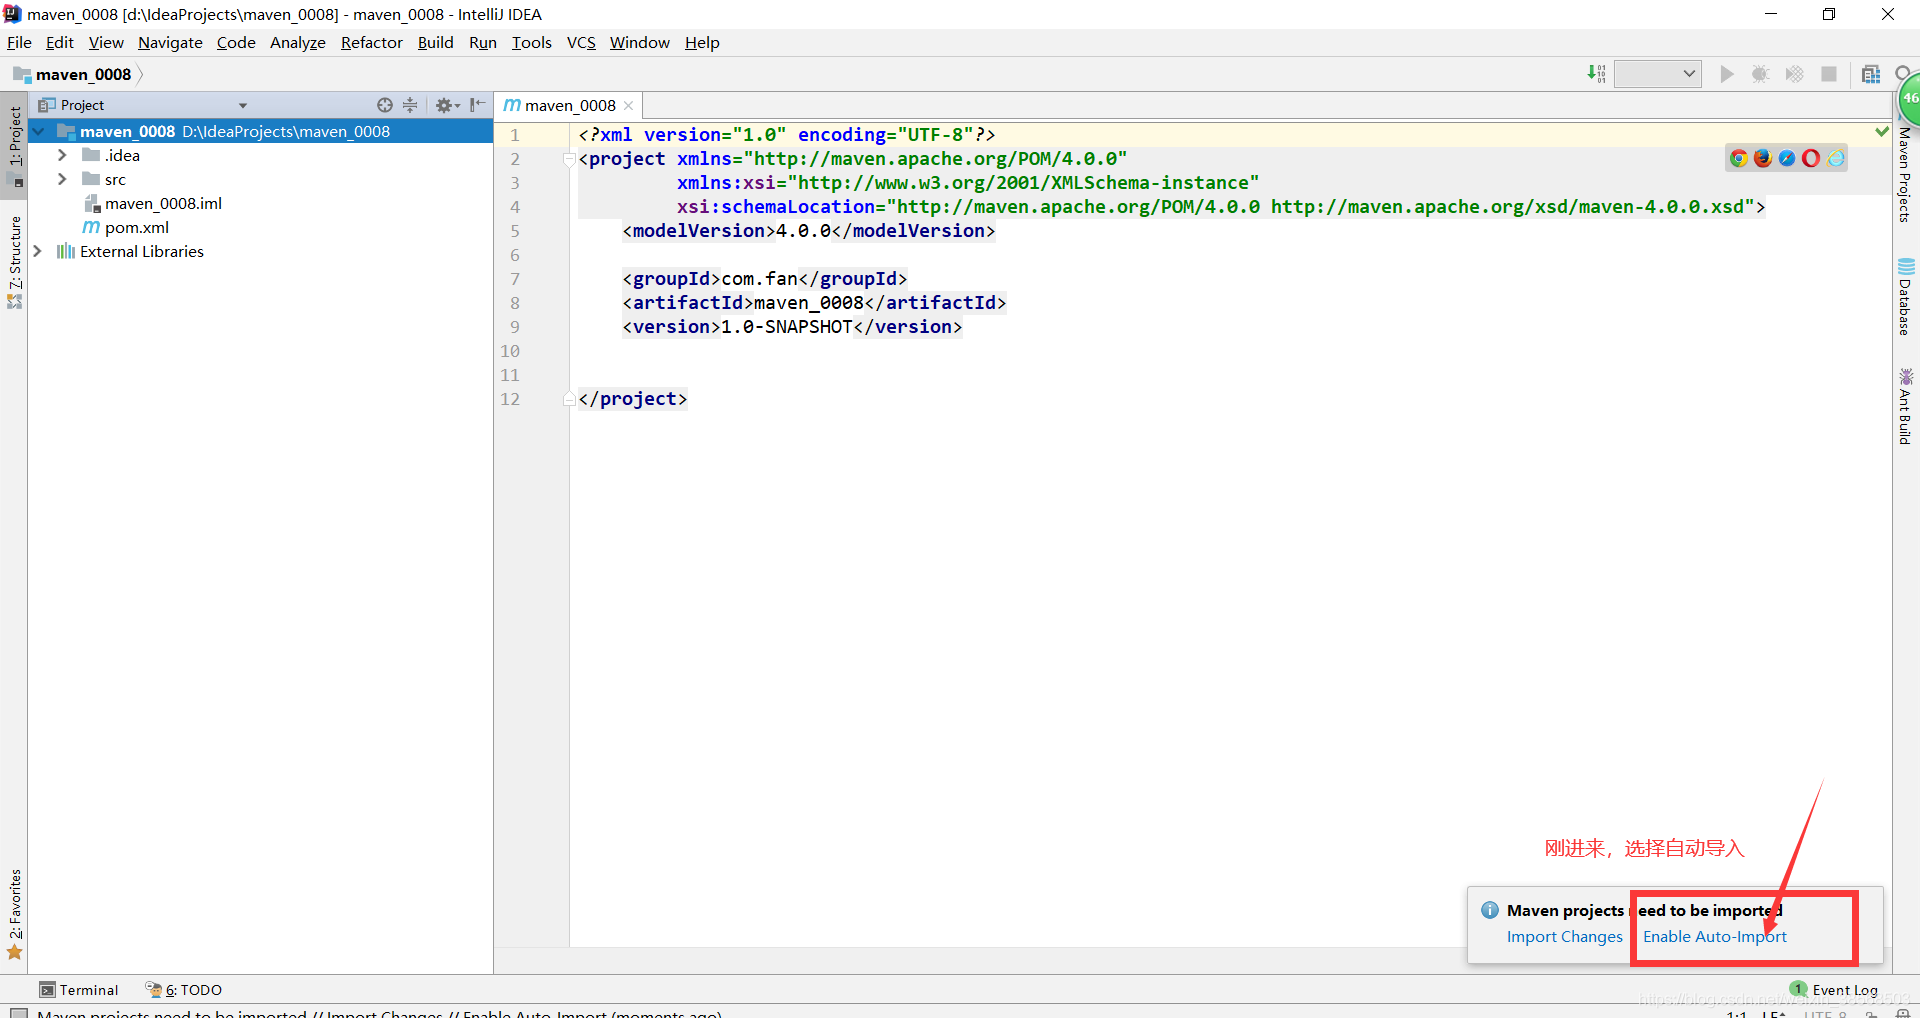The image size is (1920, 1018).
Task: Toggle the Database tool window
Action: (x=1905, y=298)
